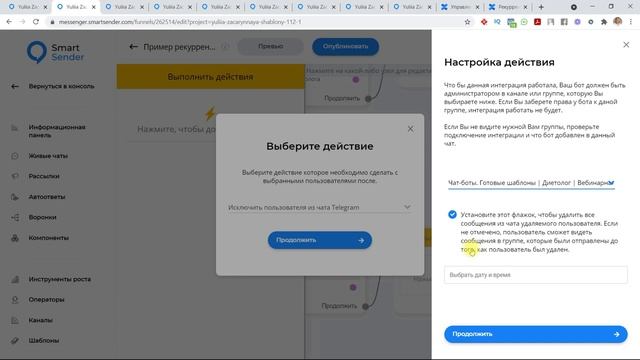
Task: Click the lightning bolt action icon
Action: pyautogui.click(x=210, y=113)
